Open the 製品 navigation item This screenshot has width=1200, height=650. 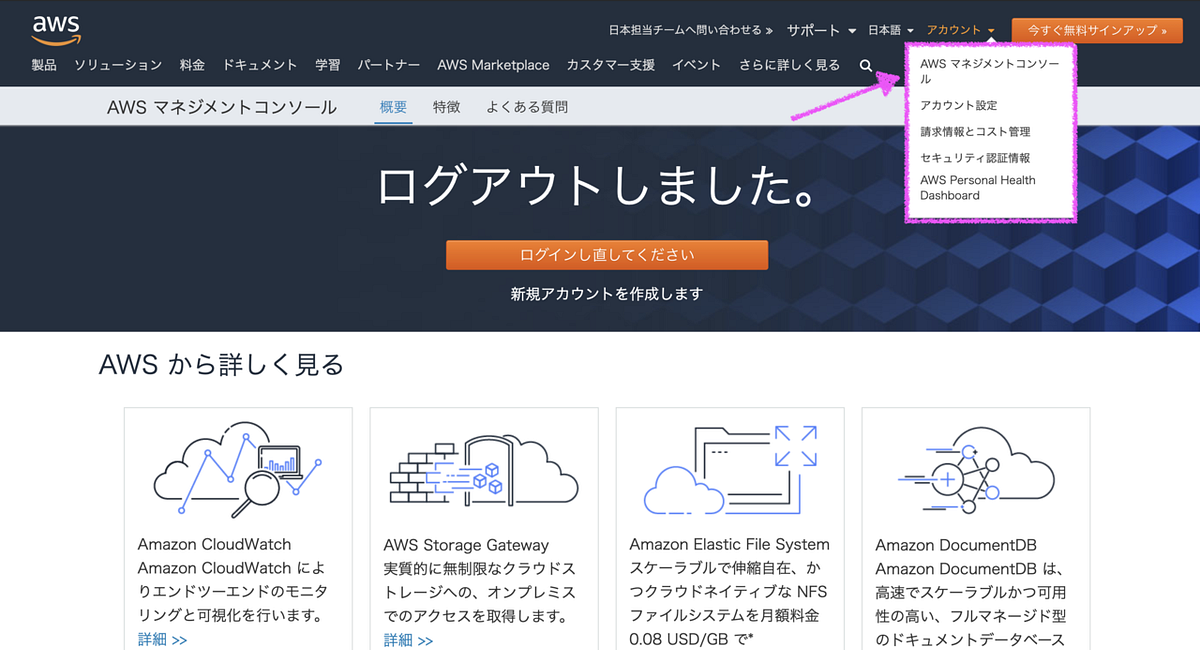[x=44, y=65]
